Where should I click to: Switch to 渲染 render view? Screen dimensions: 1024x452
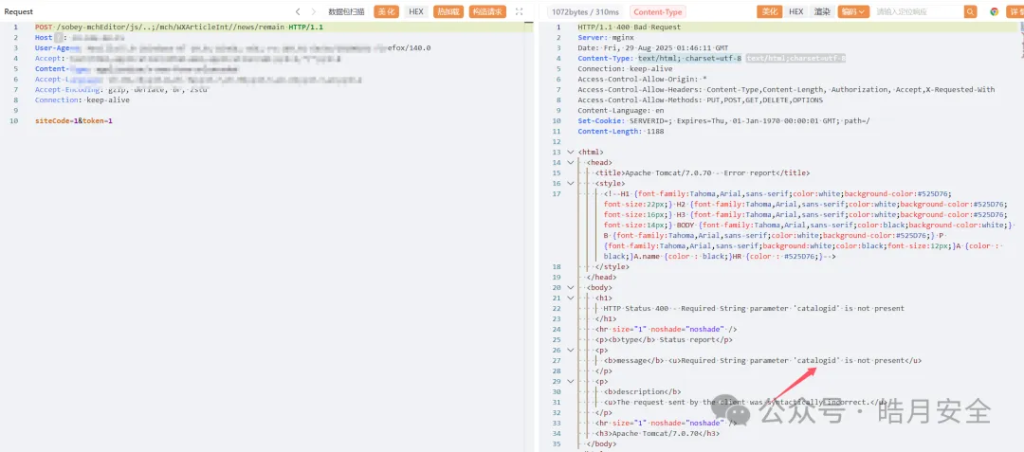point(822,12)
